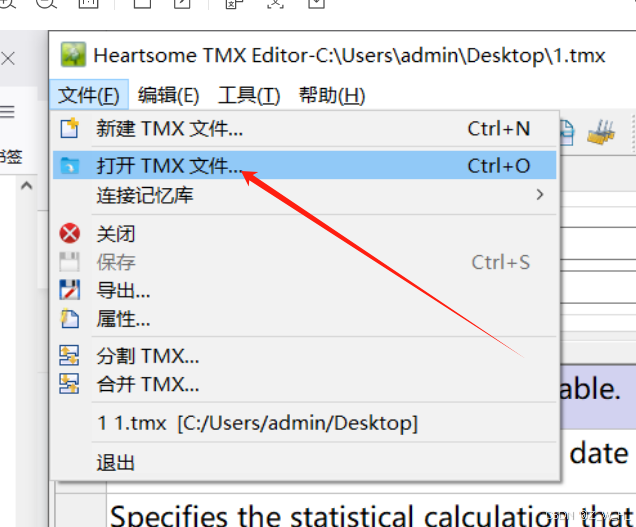Screen dimensions: 636x527
Task: Open recent file 1.tmx from Desktop
Action: click(304, 423)
